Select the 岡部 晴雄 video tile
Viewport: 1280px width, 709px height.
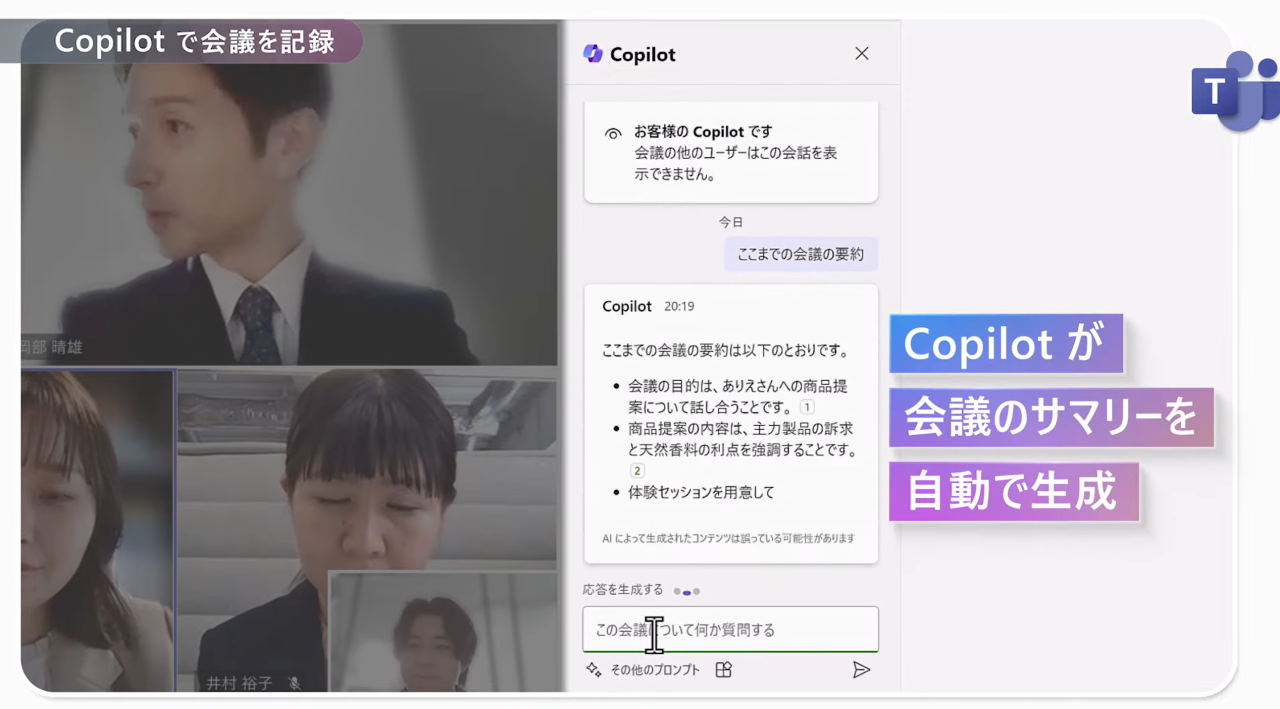click(289, 194)
